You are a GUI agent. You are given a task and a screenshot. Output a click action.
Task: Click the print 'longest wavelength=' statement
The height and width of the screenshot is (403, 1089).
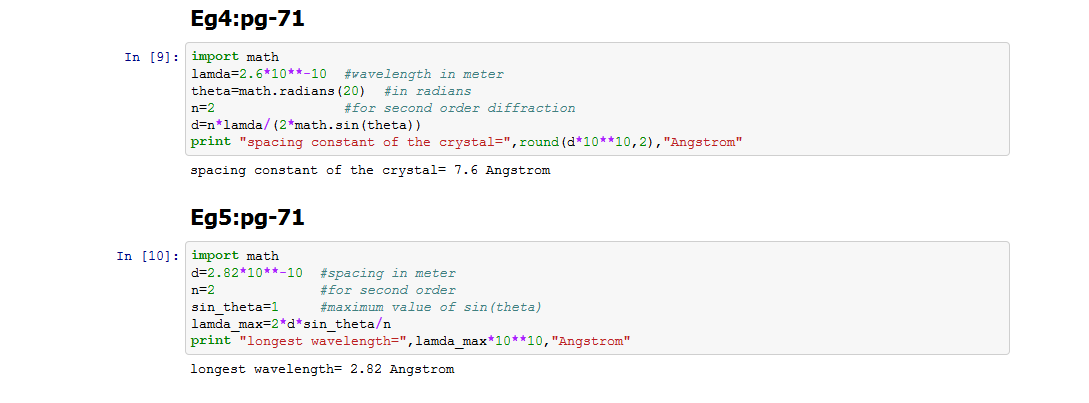click(410, 341)
